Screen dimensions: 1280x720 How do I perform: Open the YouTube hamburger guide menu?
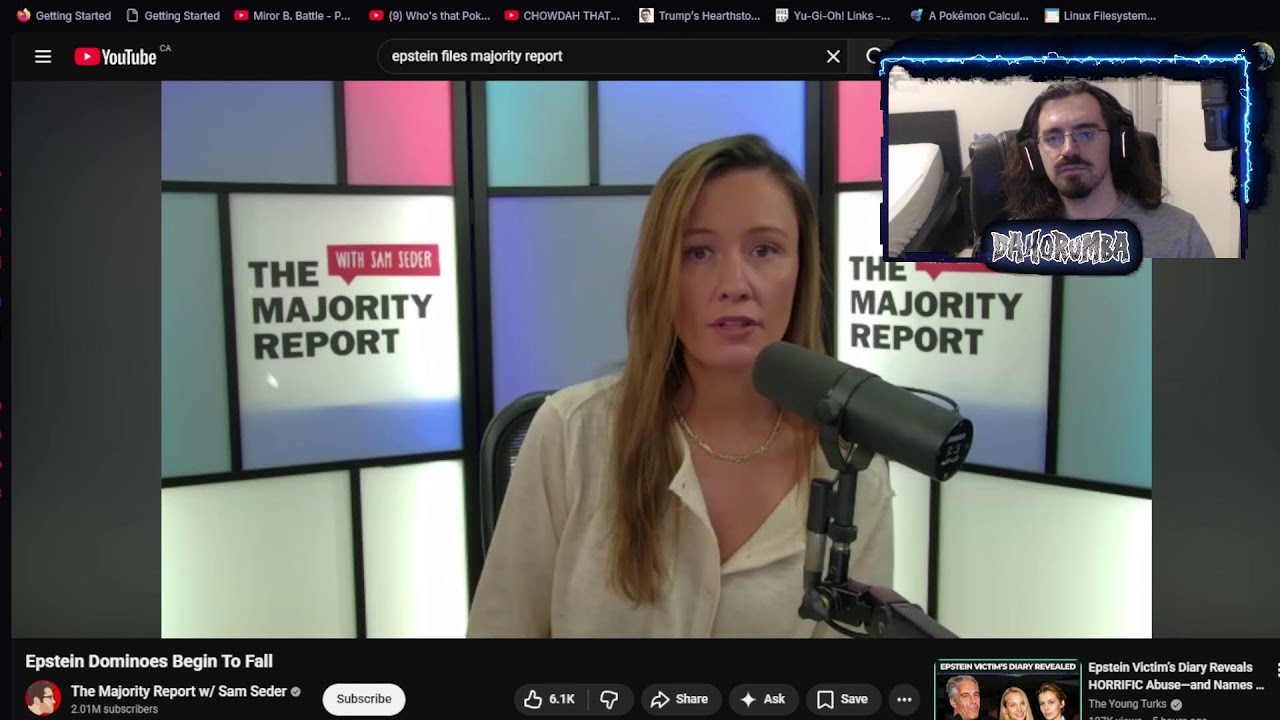43,57
